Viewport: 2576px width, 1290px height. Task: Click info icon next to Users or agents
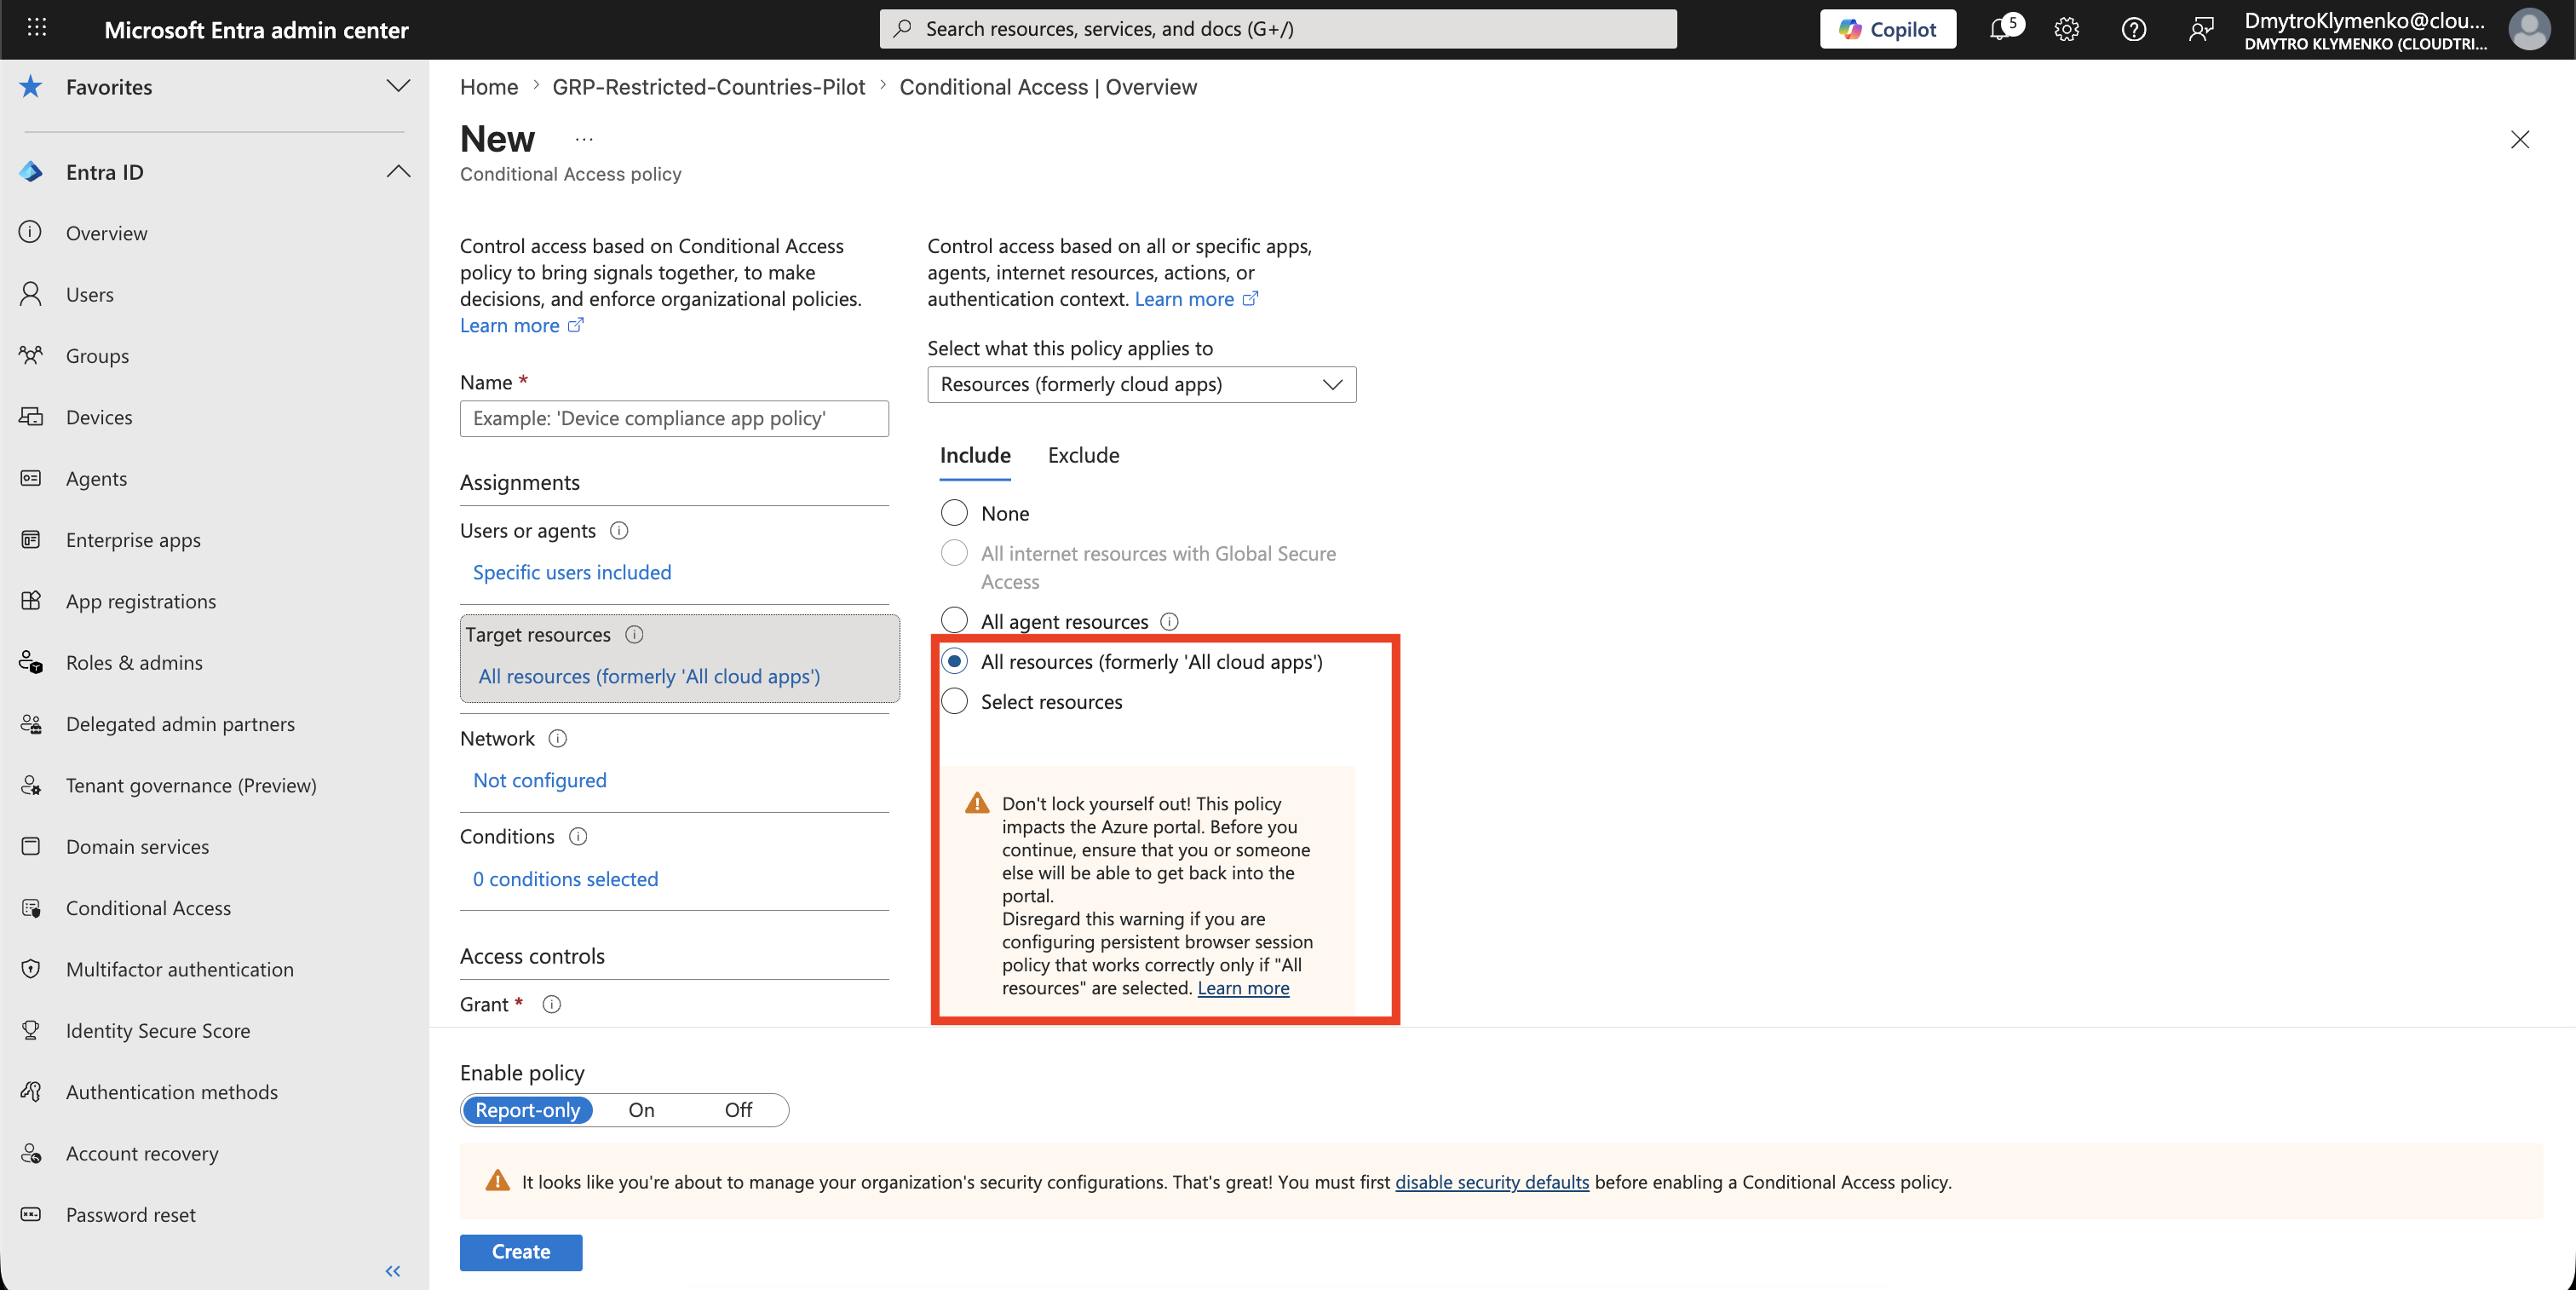pyautogui.click(x=619, y=530)
